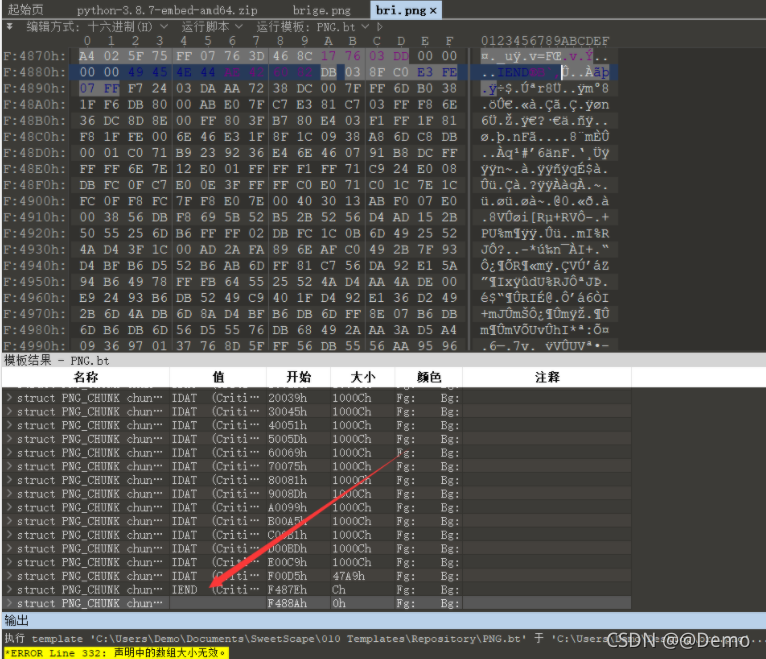Click the 颜色 column header
The height and width of the screenshot is (659, 766).
coord(429,377)
